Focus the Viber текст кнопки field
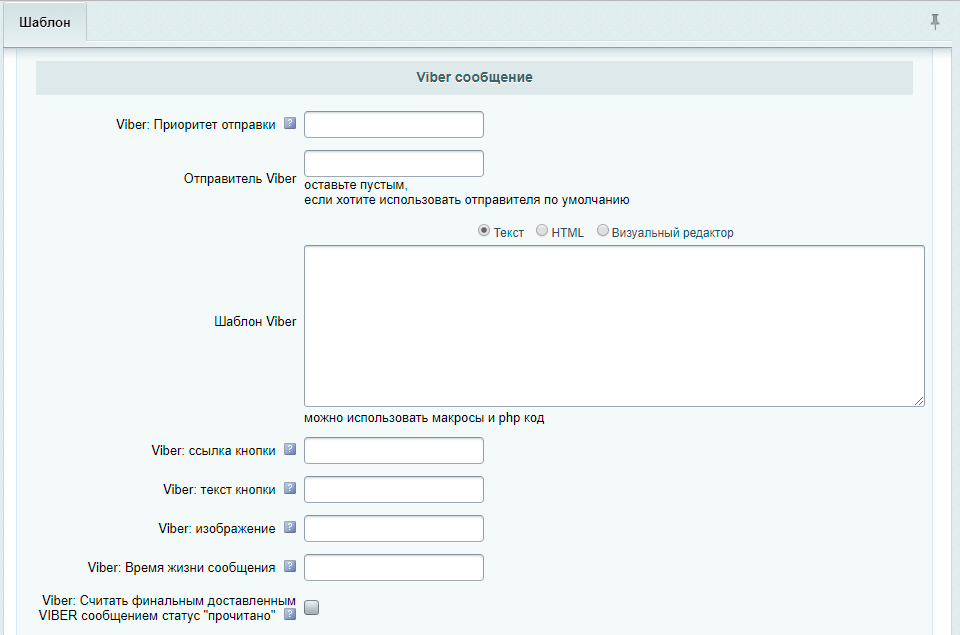Viewport: 960px width, 635px height. pos(394,490)
